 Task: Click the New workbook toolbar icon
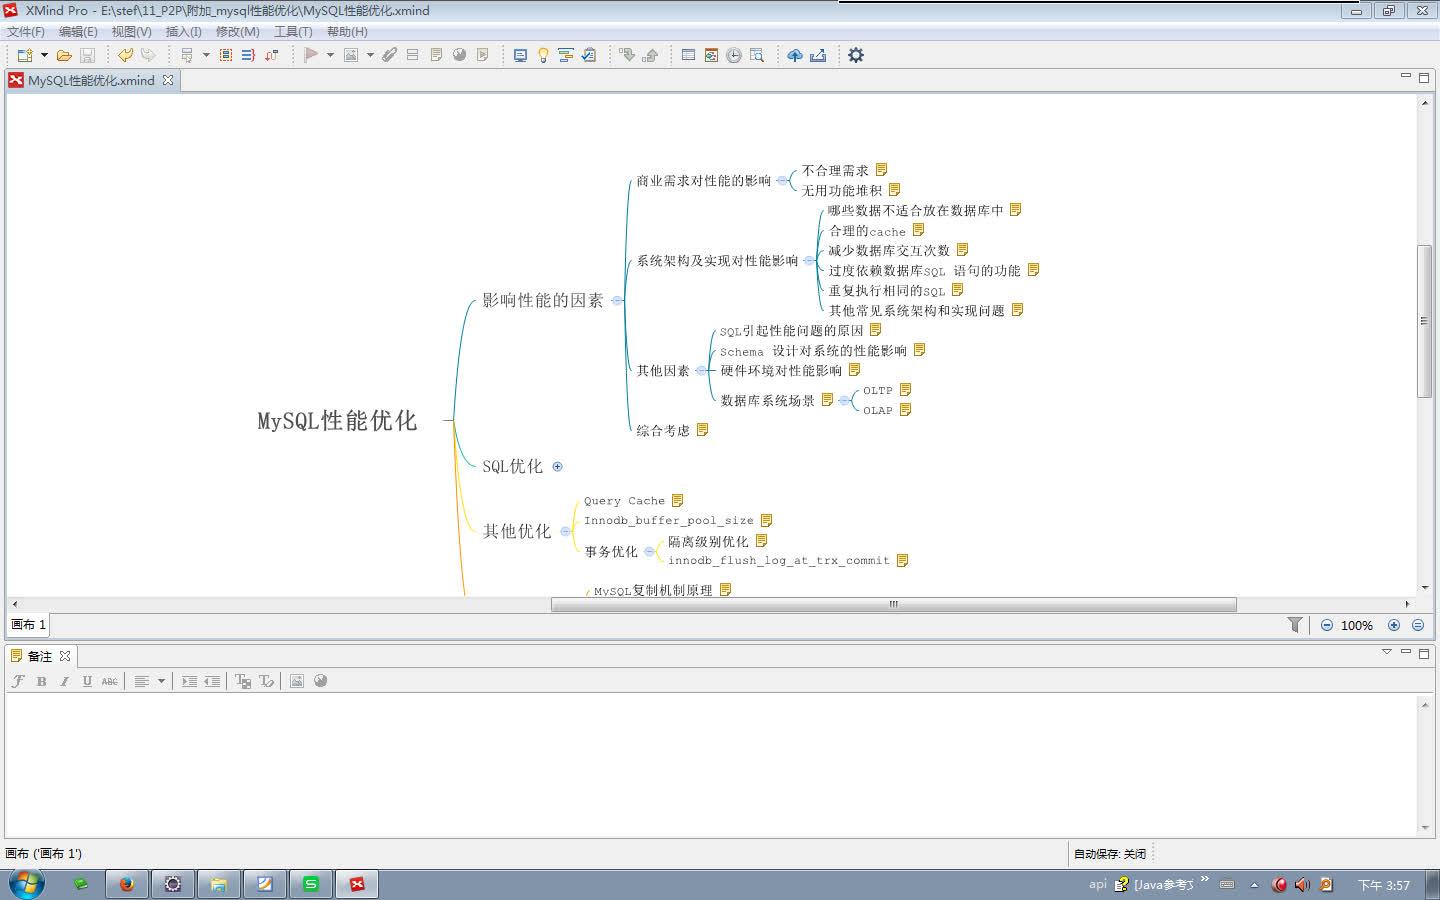(x=25, y=55)
